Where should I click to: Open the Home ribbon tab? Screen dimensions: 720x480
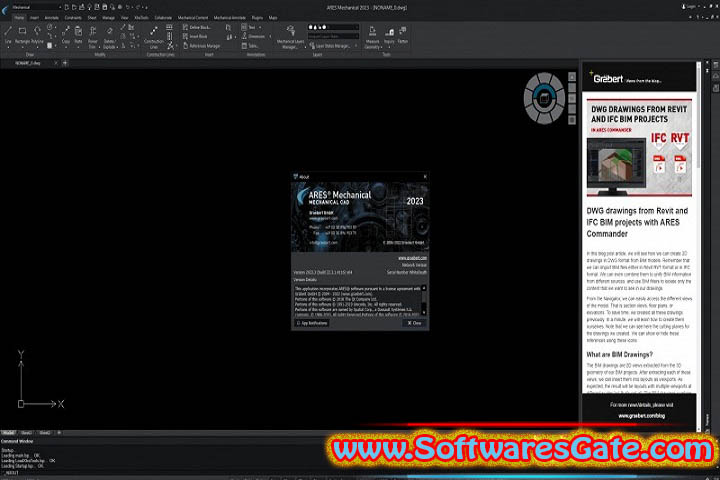[19, 18]
